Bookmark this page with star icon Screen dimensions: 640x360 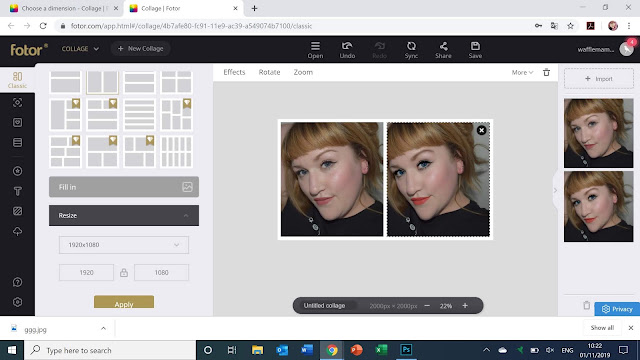point(570,26)
